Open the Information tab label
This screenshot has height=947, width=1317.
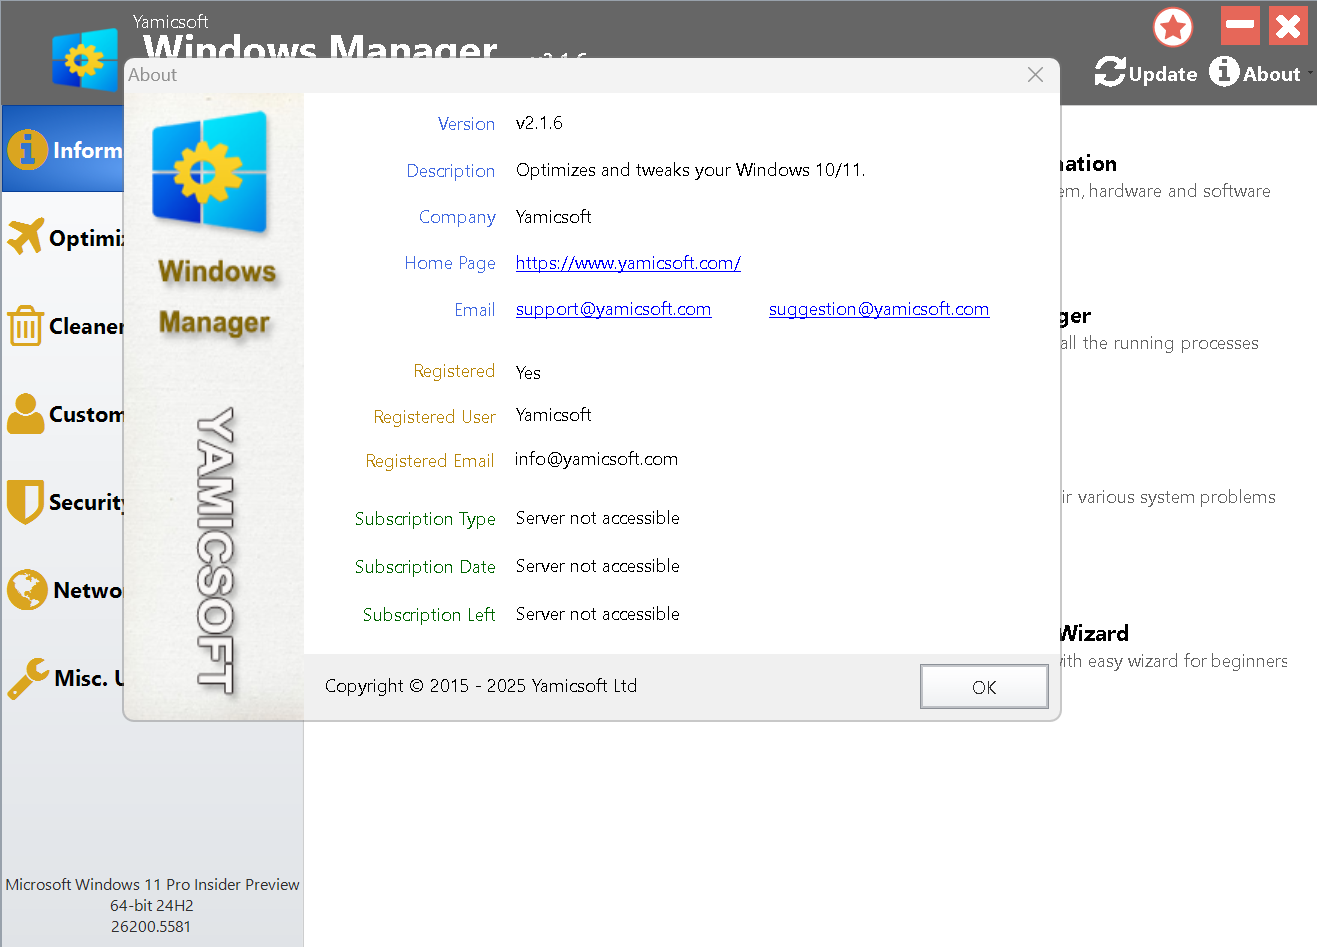tap(88, 150)
